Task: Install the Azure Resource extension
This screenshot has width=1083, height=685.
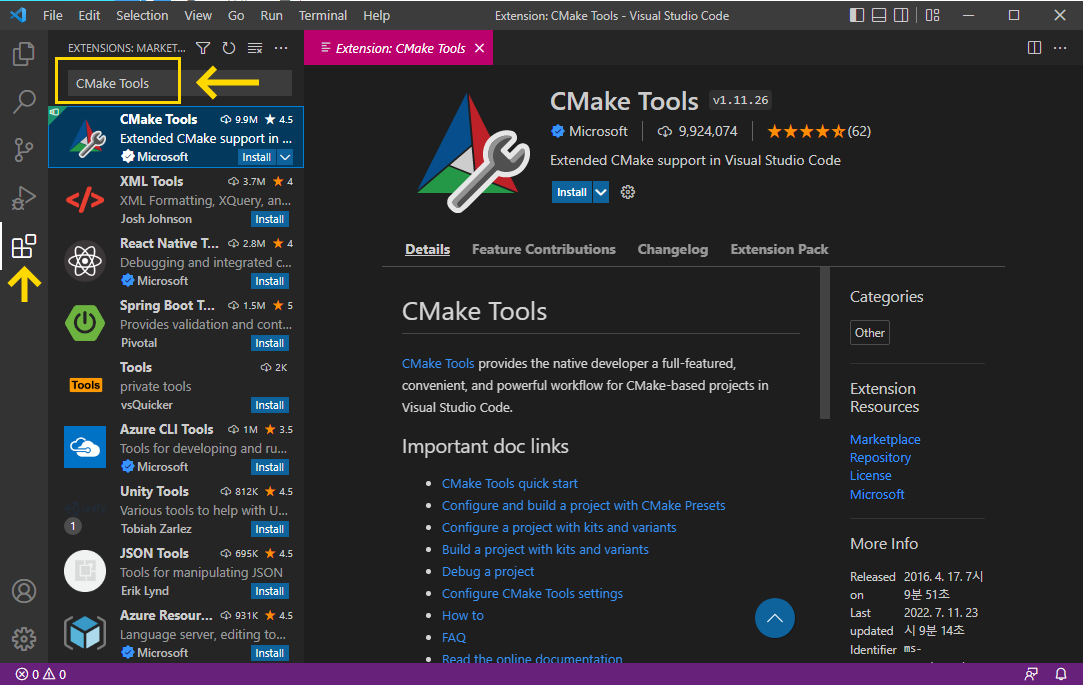Action: point(269,653)
